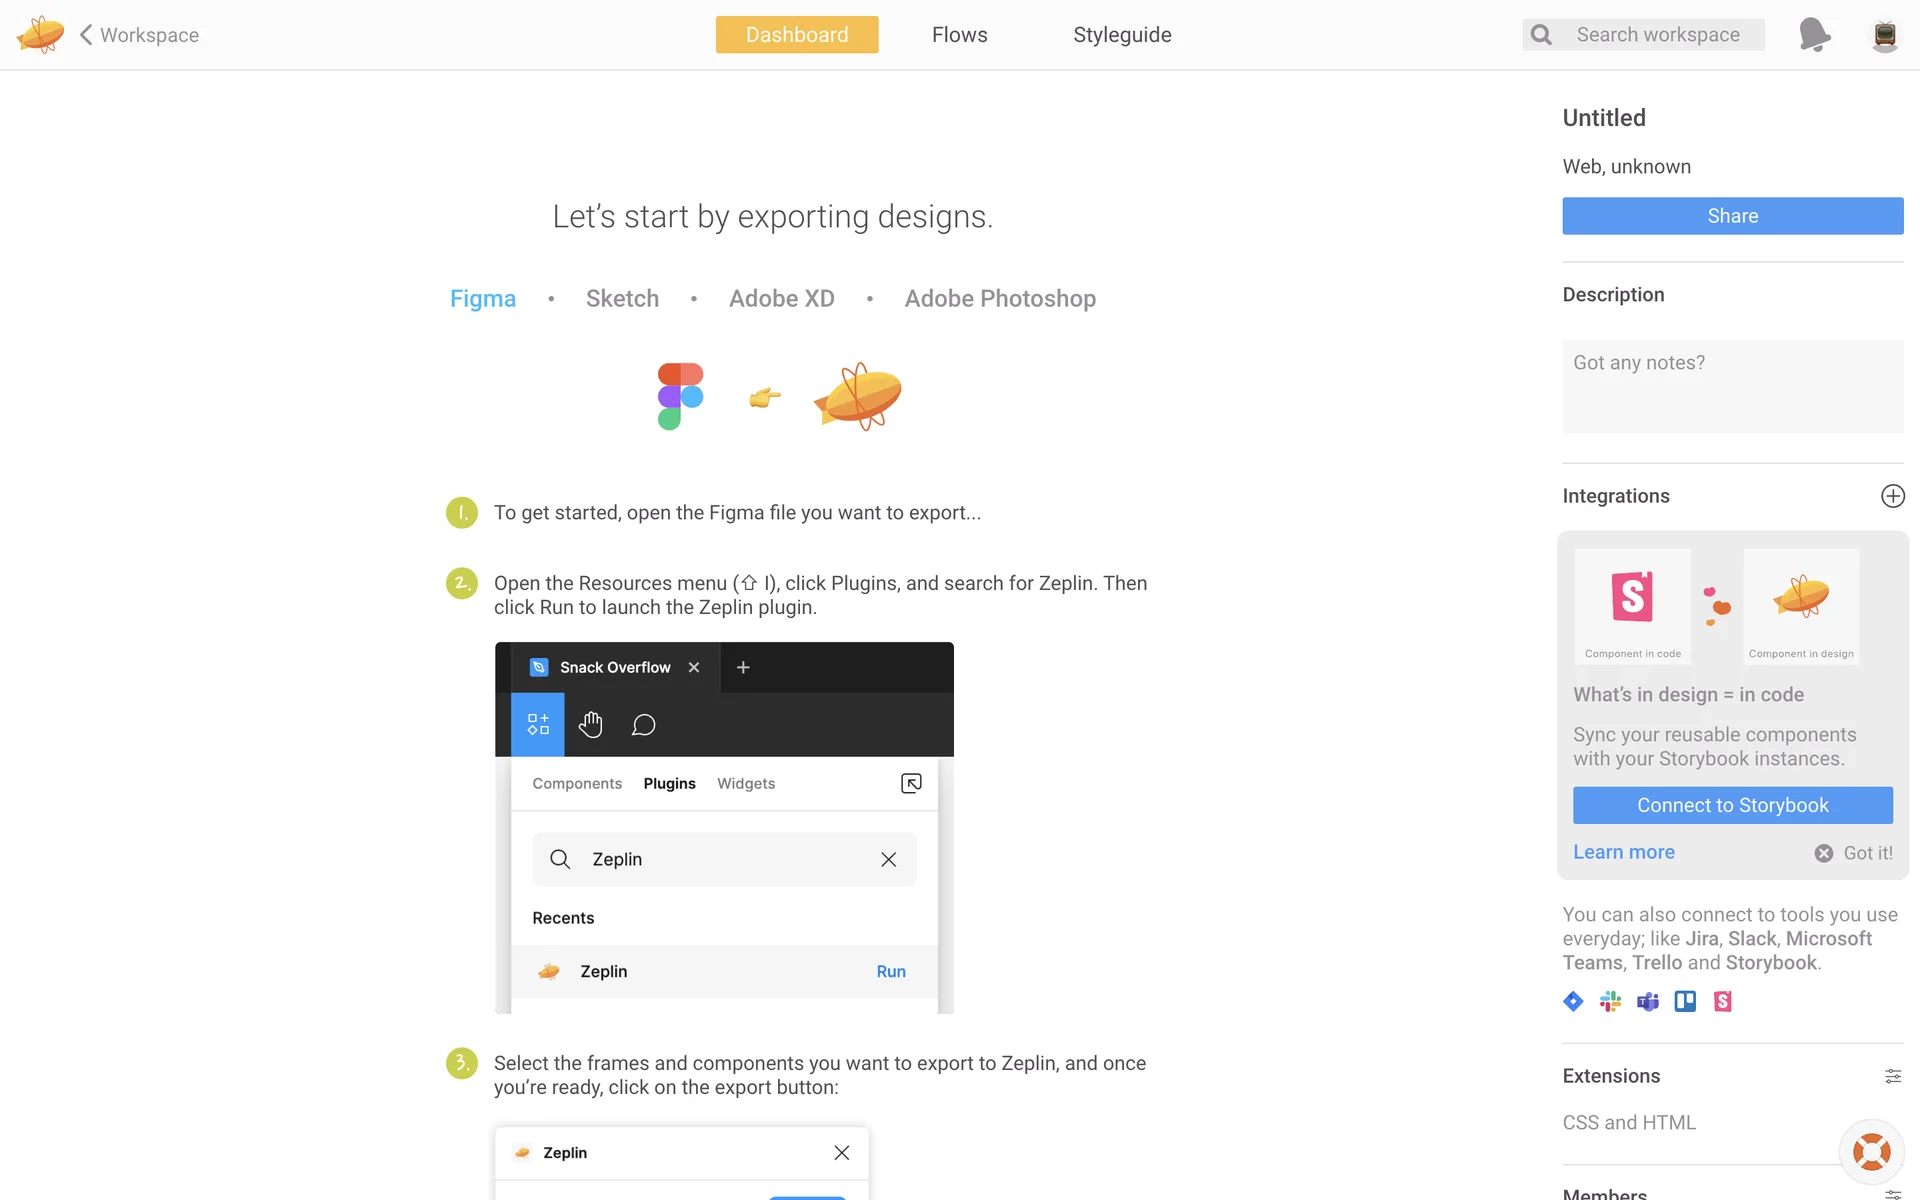Screen dimensions: 1920x1200
Task: Click the Got any notes description field
Action: (1732, 386)
